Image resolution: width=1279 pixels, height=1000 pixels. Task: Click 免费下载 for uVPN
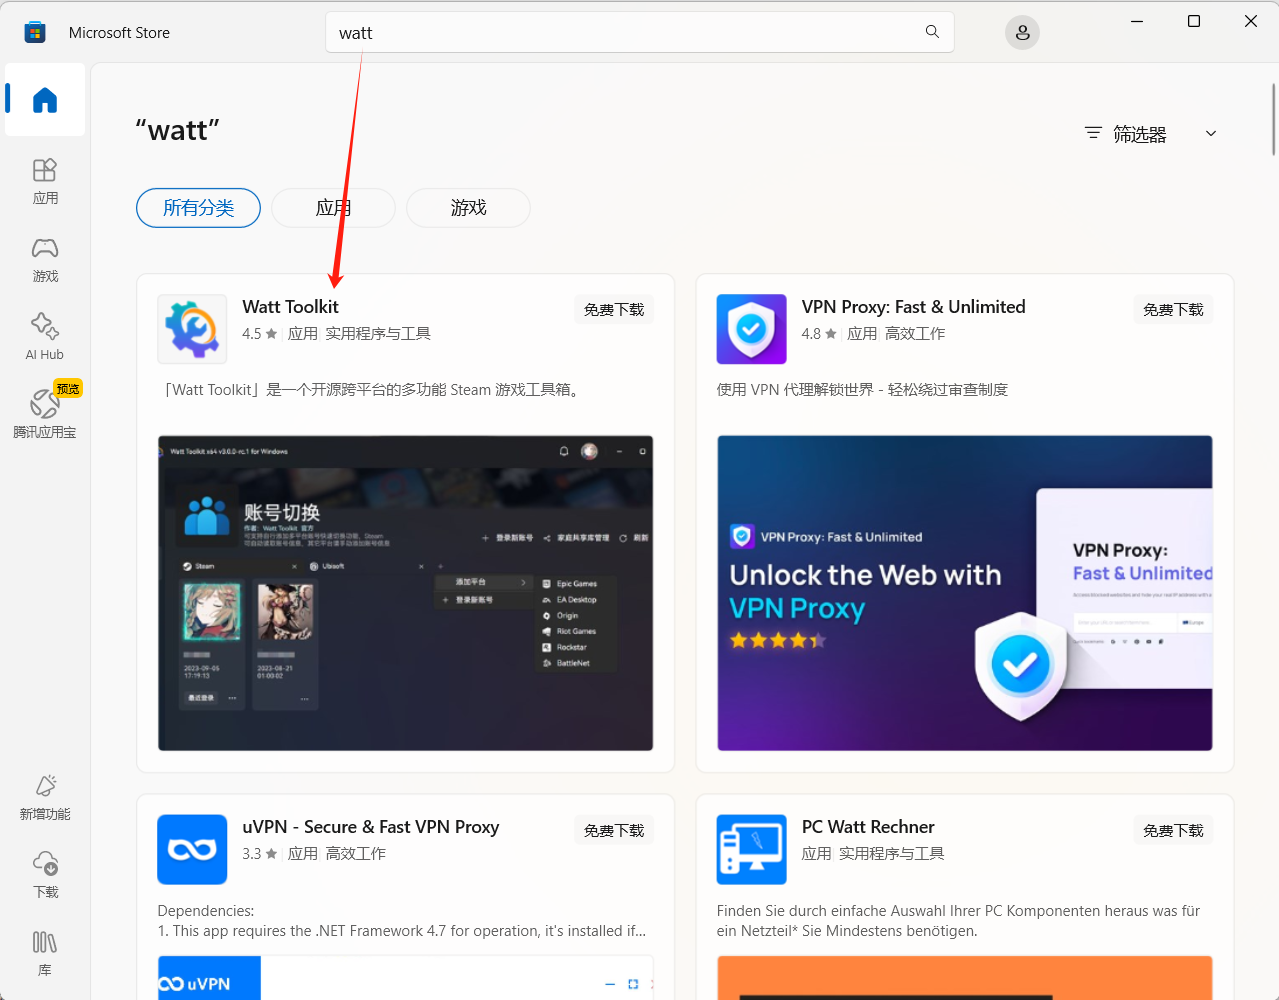pos(614,831)
